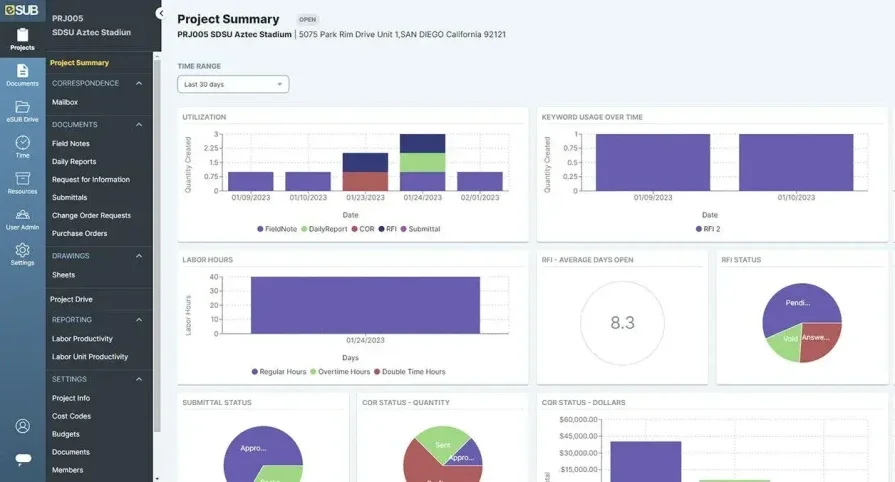Image resolution: width=895 pixels, height=482 pixels.
Task: Toggle COR series in Utilization legend
Action: 363,229
